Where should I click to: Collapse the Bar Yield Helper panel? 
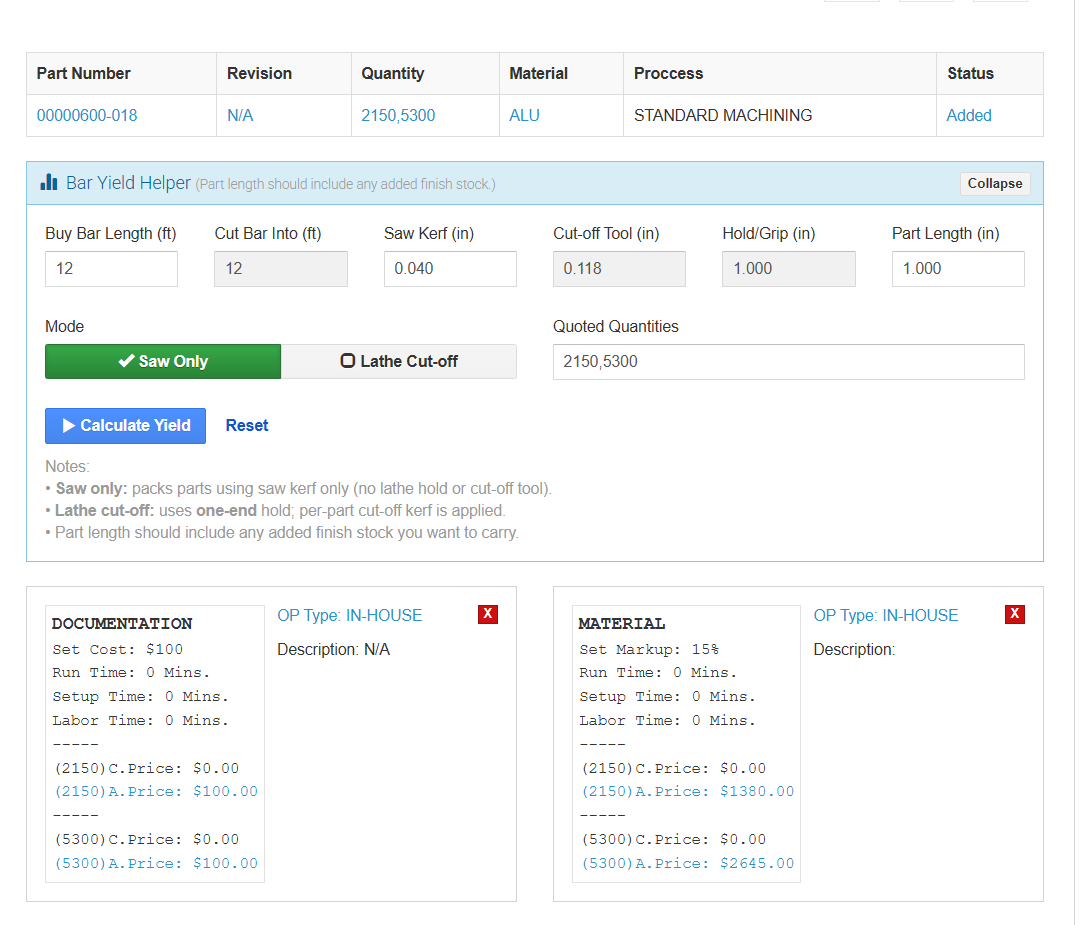[x=994, y=183]
